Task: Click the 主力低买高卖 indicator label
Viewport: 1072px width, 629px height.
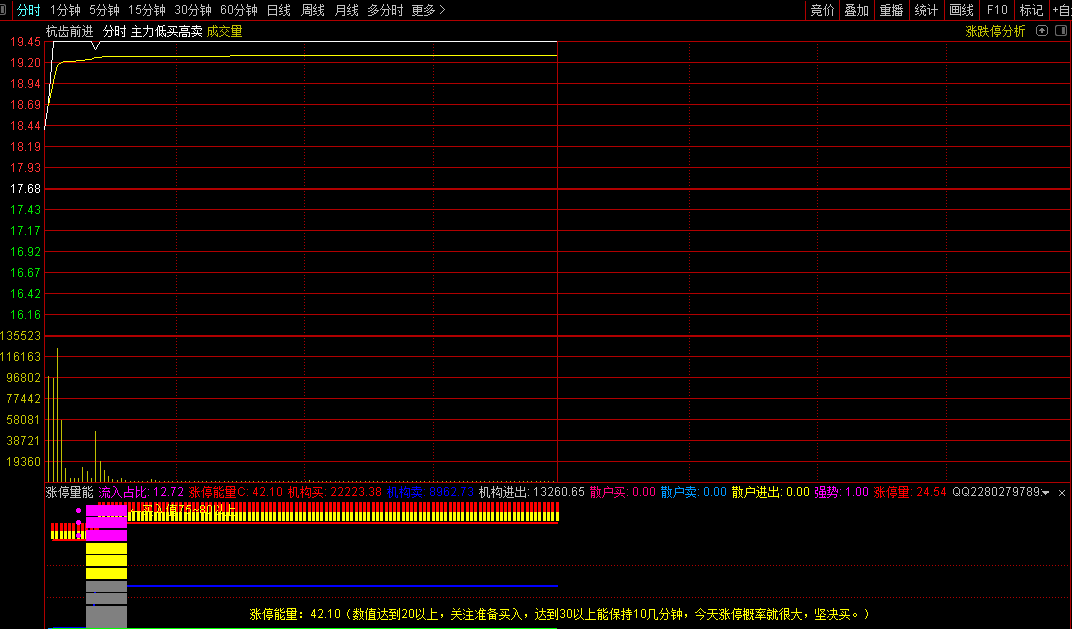Action: pos(166,31)
